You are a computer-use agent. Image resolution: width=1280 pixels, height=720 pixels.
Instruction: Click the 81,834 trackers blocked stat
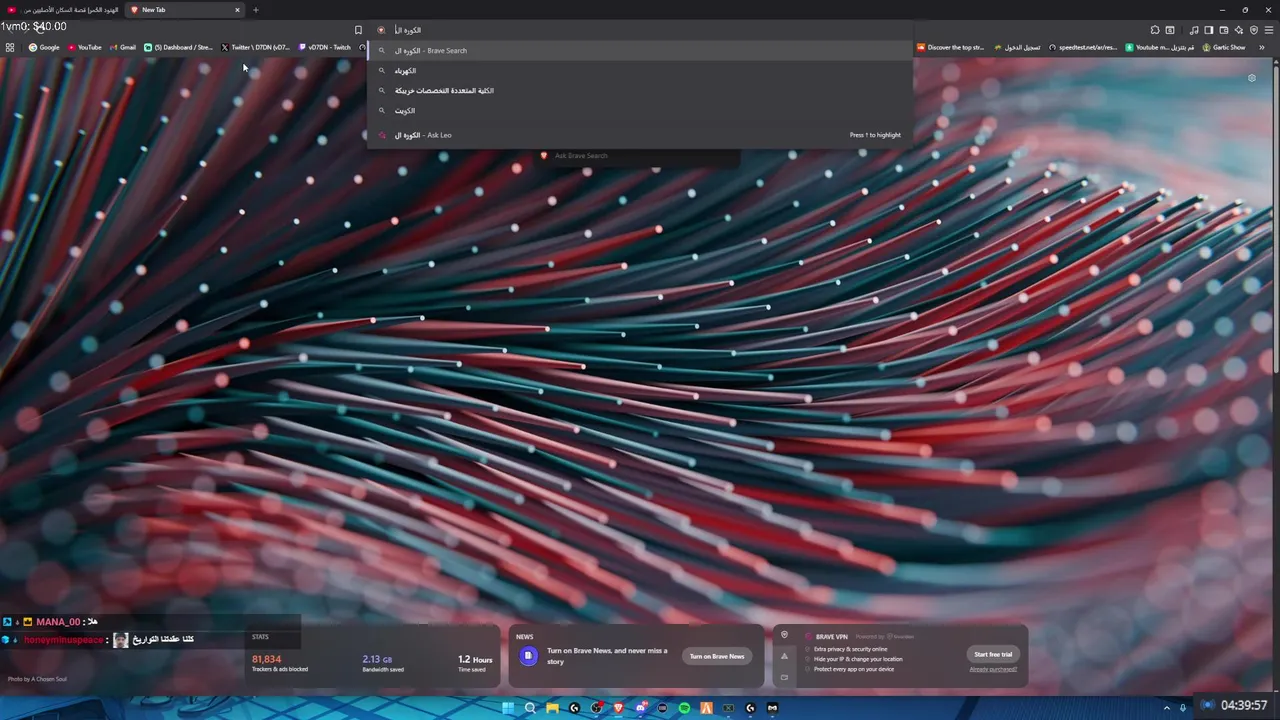pyautogui.click(x=280, y=663)
